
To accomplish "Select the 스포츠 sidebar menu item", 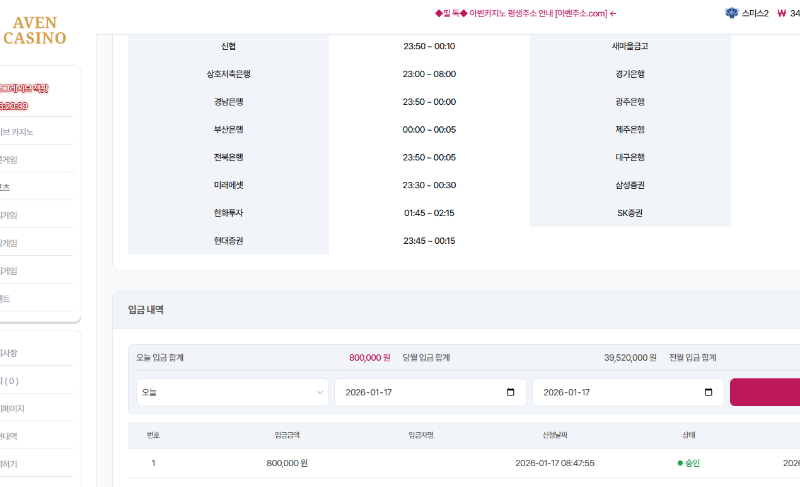I will point(8,187).
